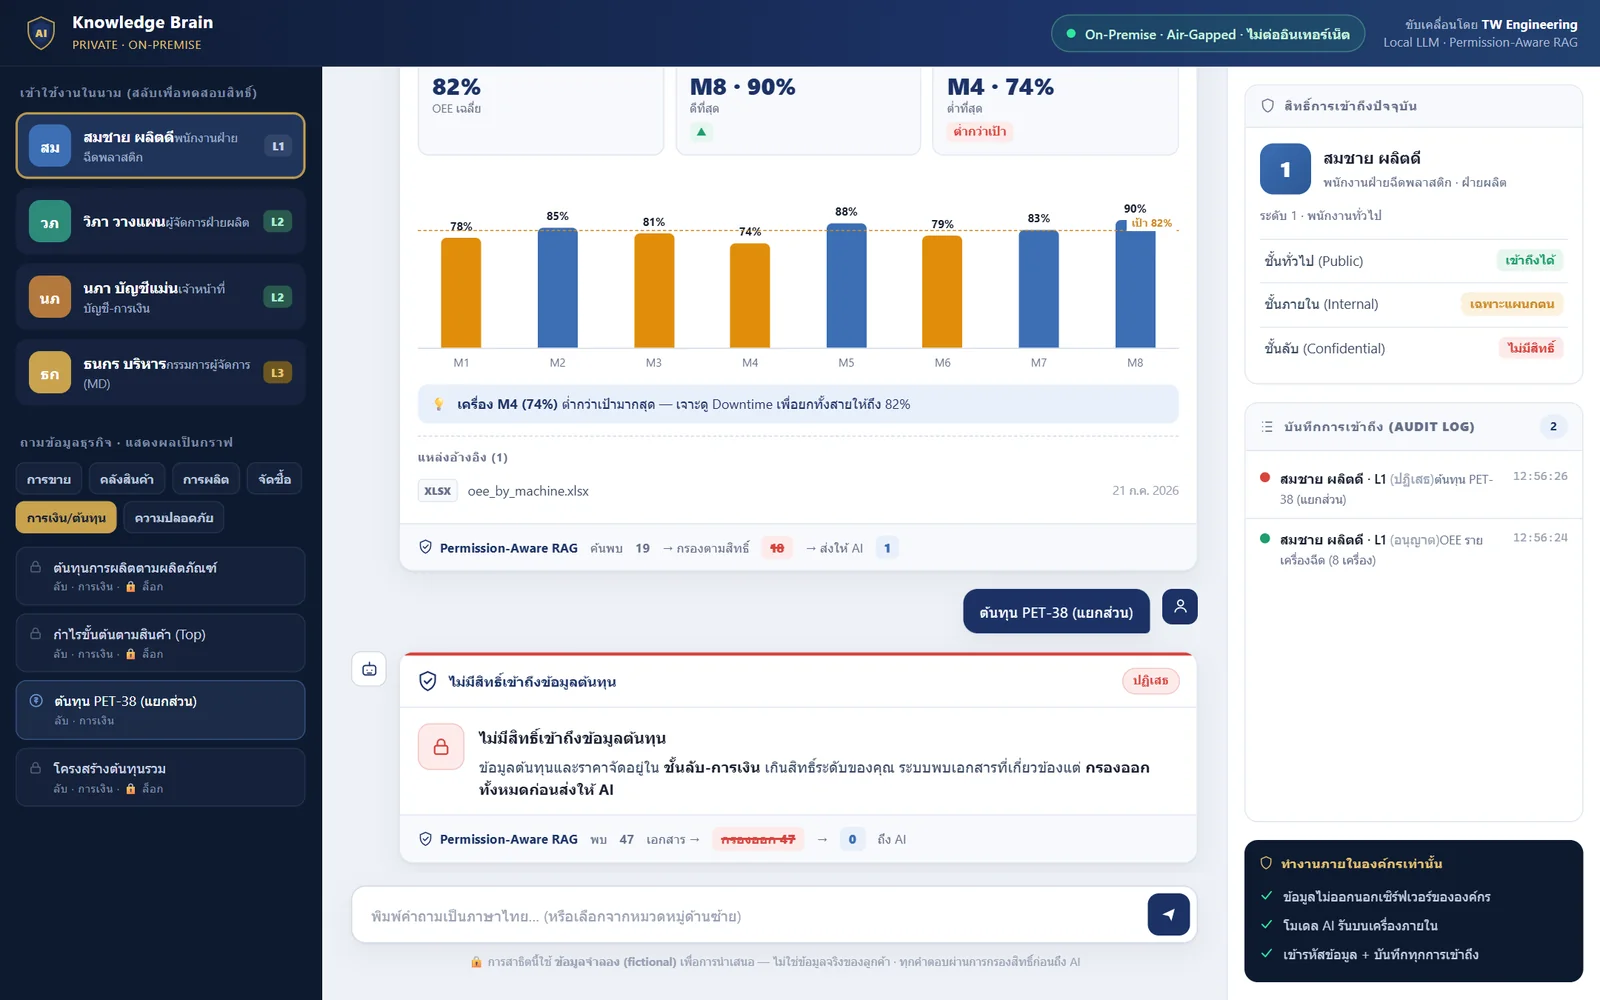Select the การขาย category tab
Screen dimensions: 1600x1000
click(x=49, y=479)
